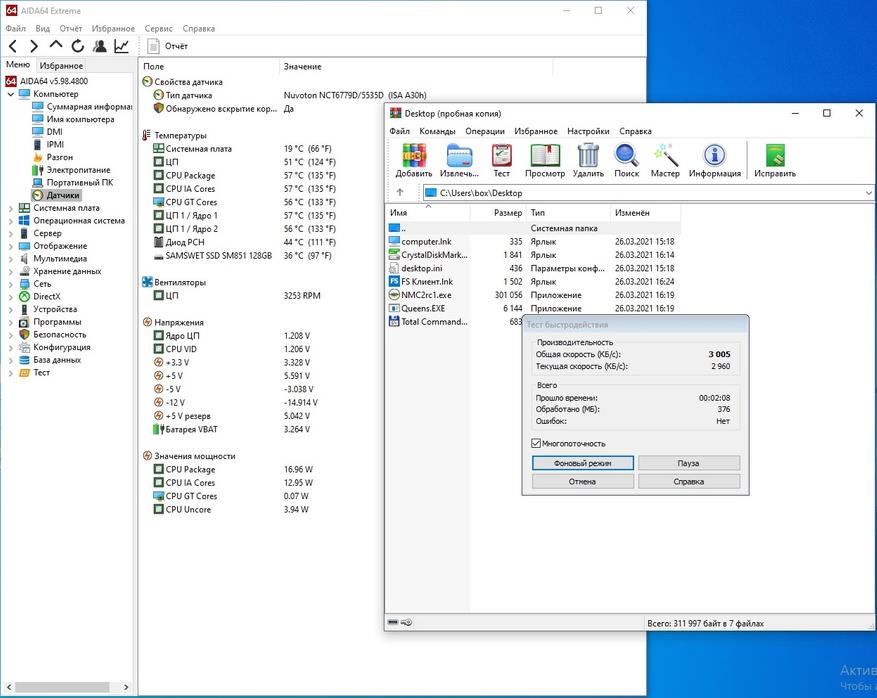The image size is (877, 698).
Task: Expand the Системная плата tree node
Action: (11, 208)
